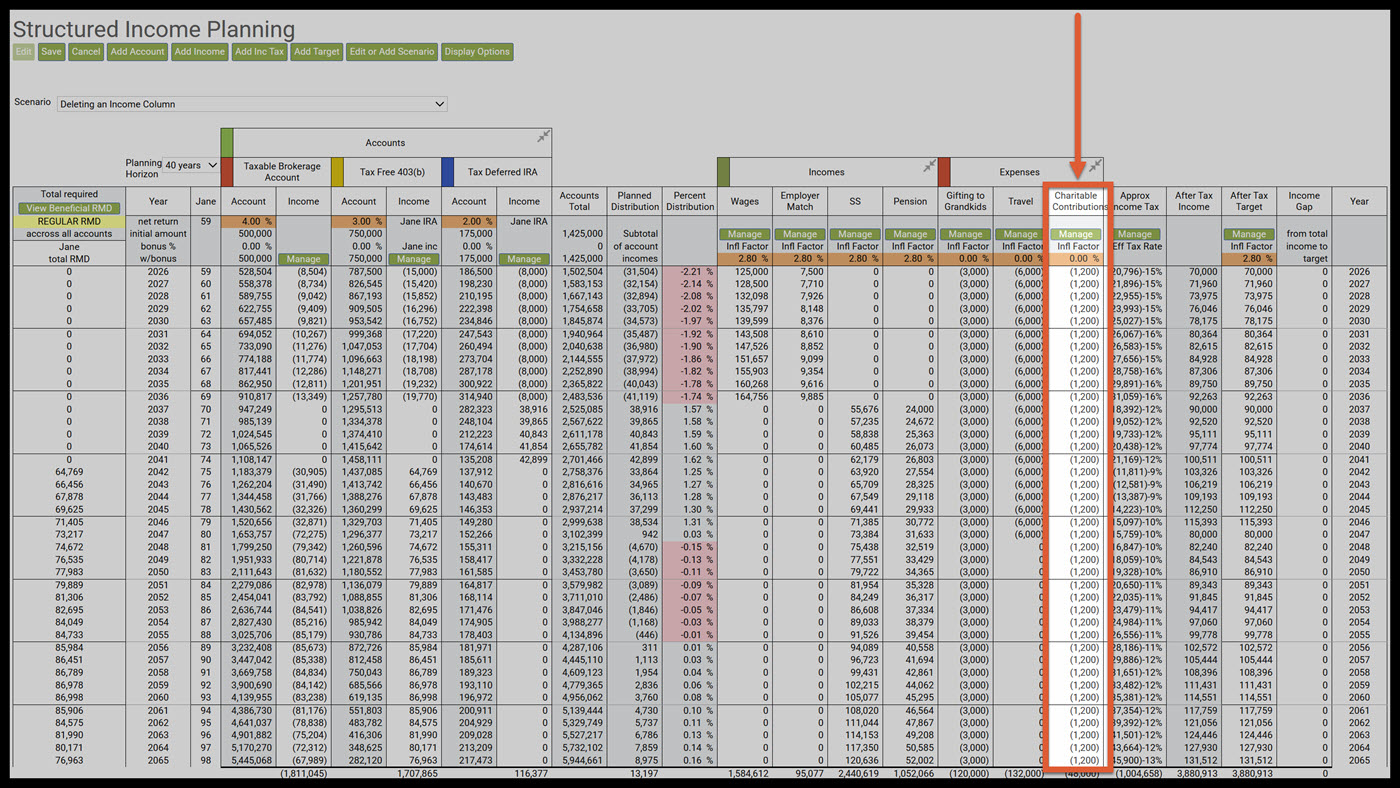Manage the Tax Deferred IRA income

pyautogui.click(x=524, y=259)
